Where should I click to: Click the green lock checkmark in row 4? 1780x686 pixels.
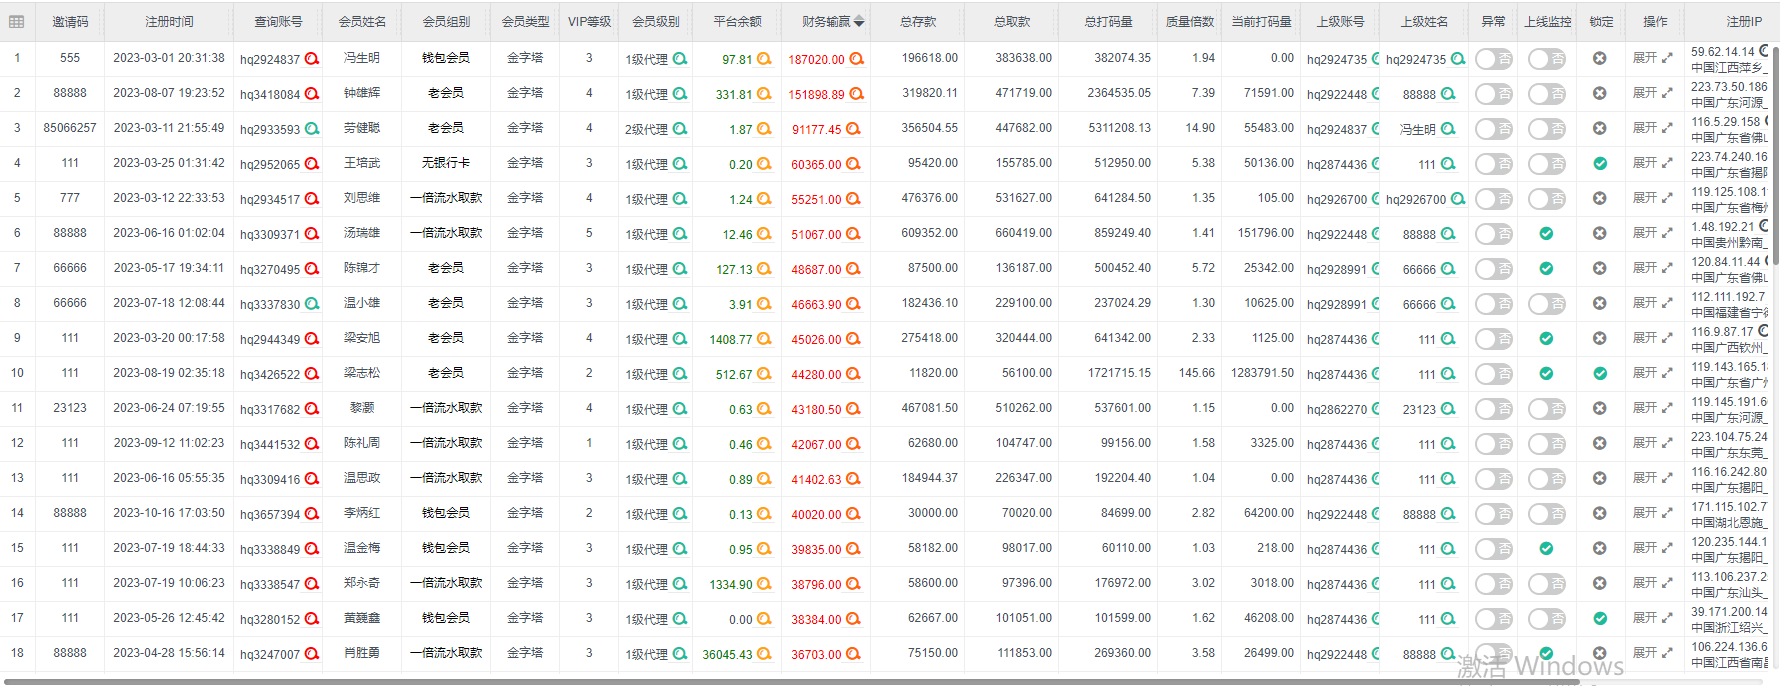pyautogui.click(x=1600, y=163)
